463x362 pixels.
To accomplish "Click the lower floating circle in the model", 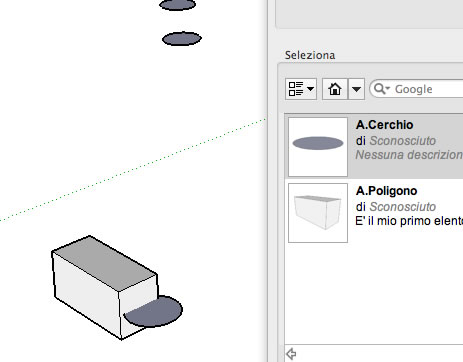I will pos(182,39).
